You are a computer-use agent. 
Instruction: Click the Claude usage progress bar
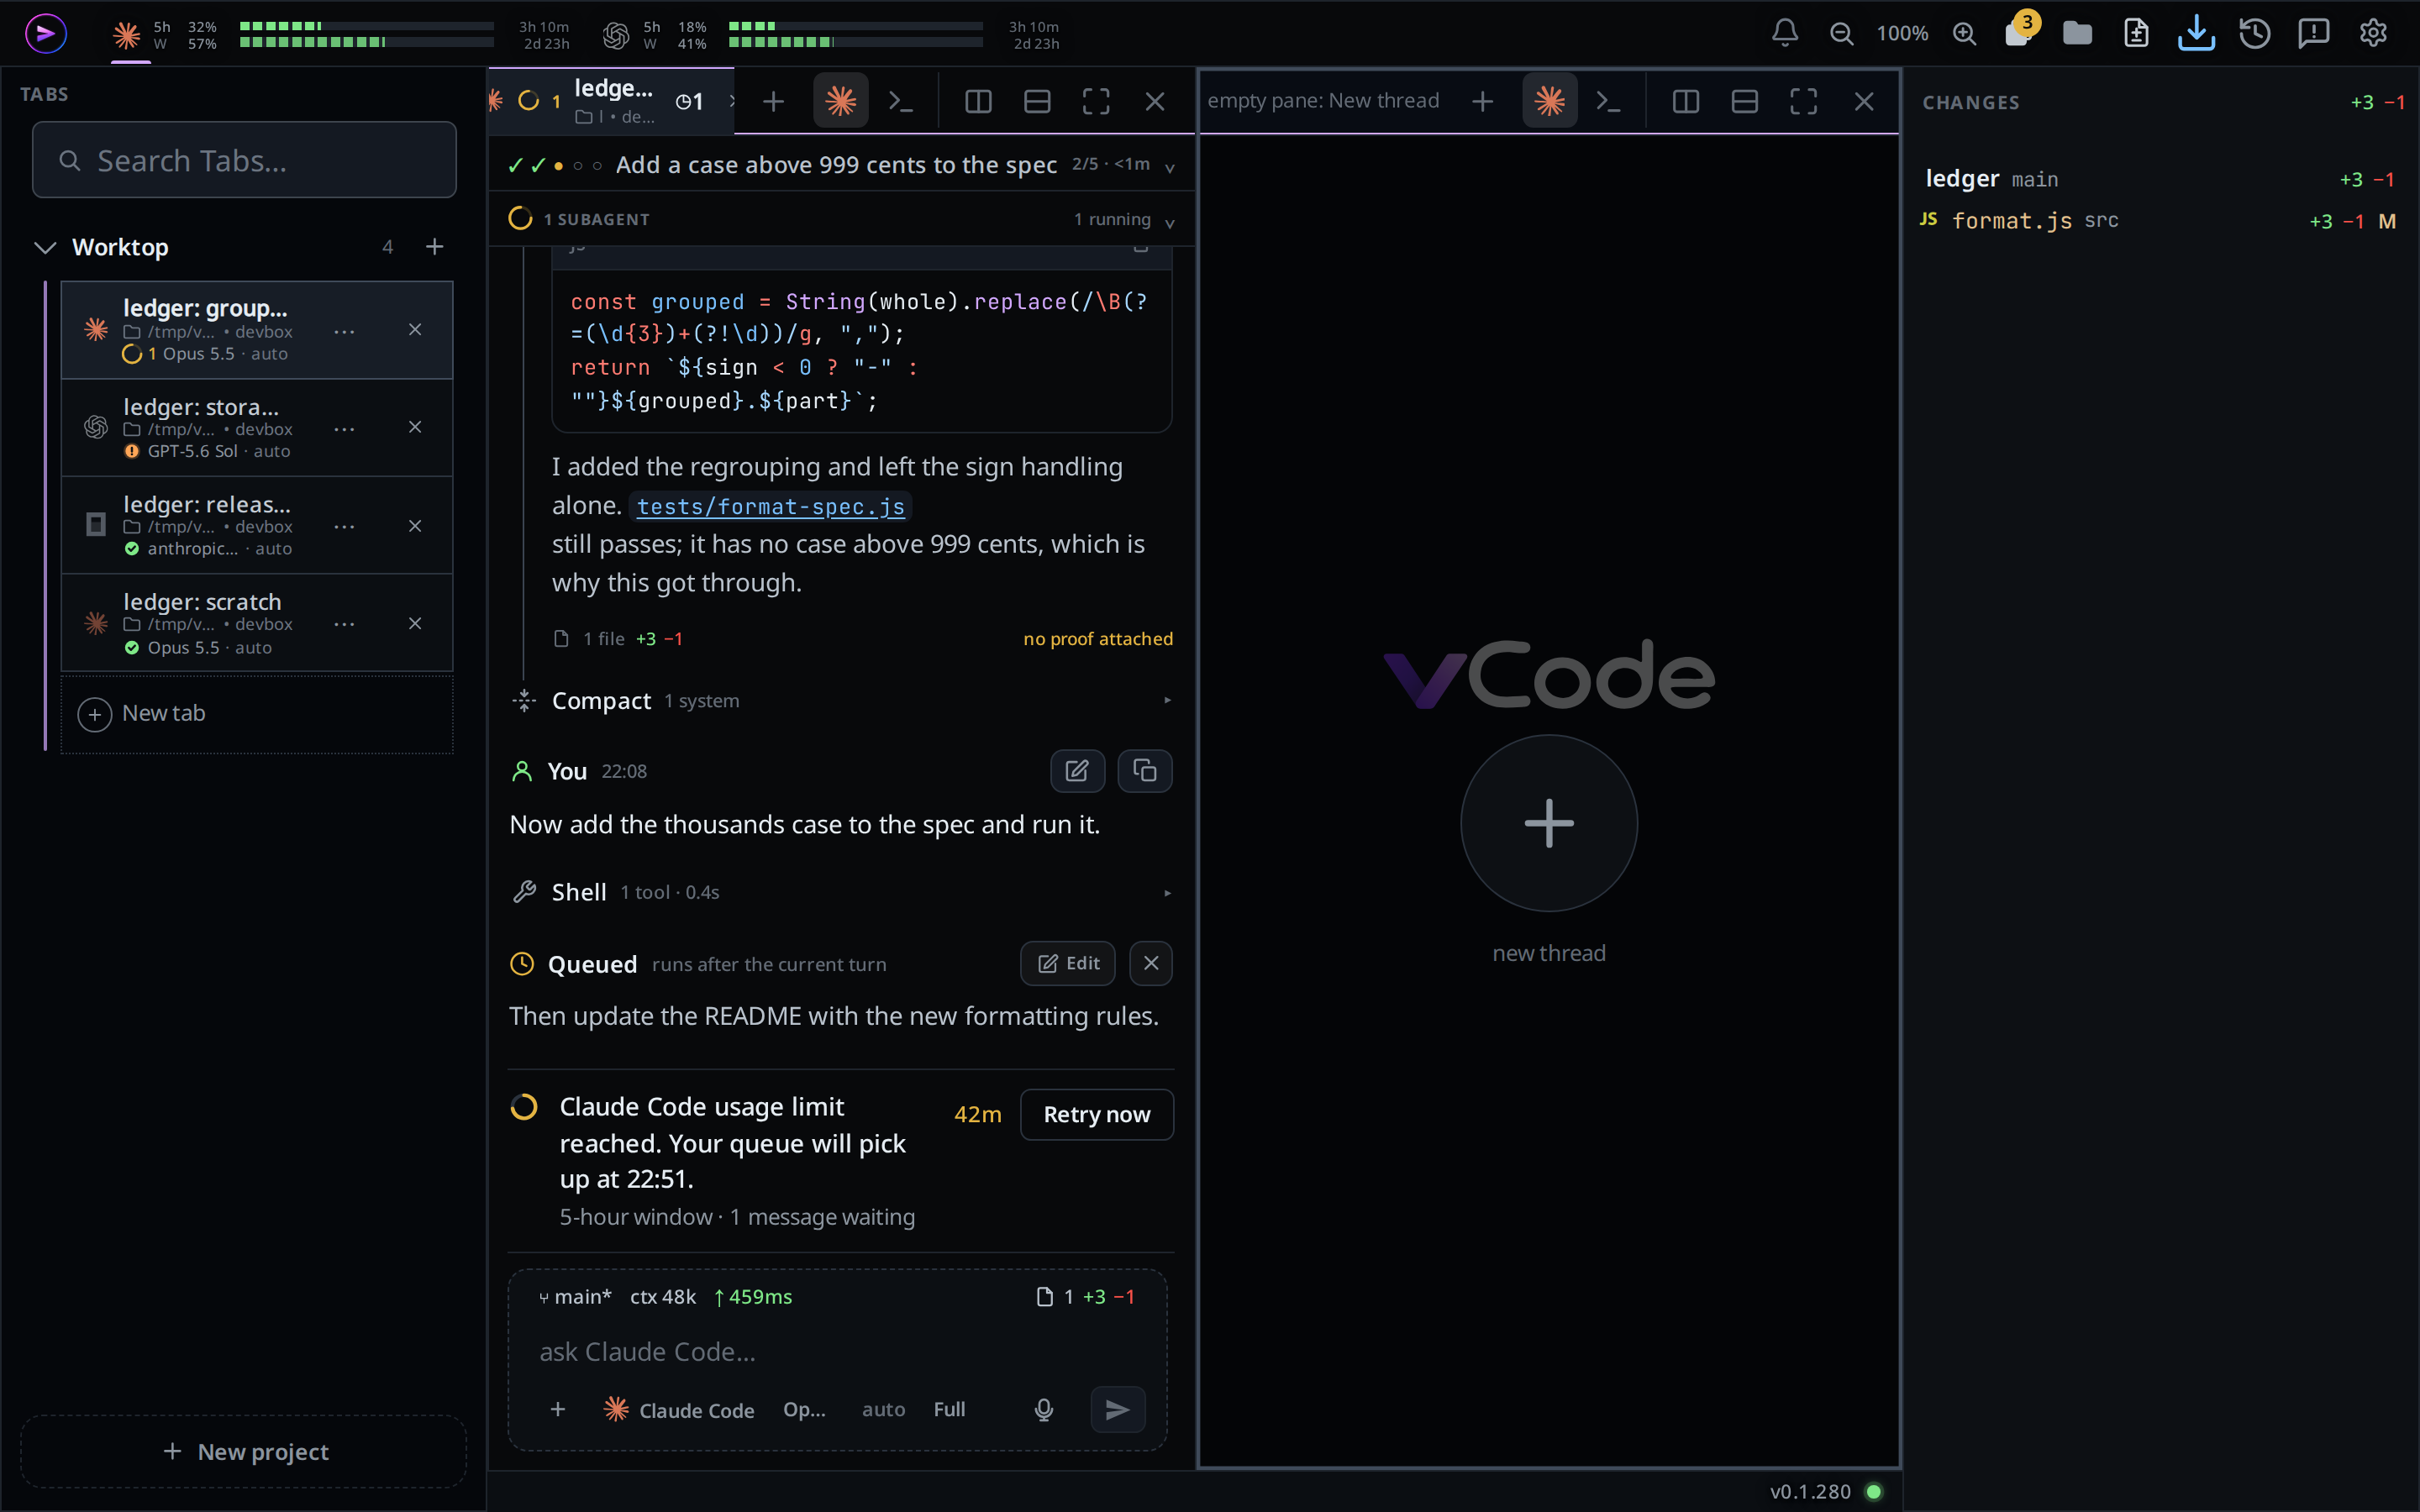click(366, 34)
